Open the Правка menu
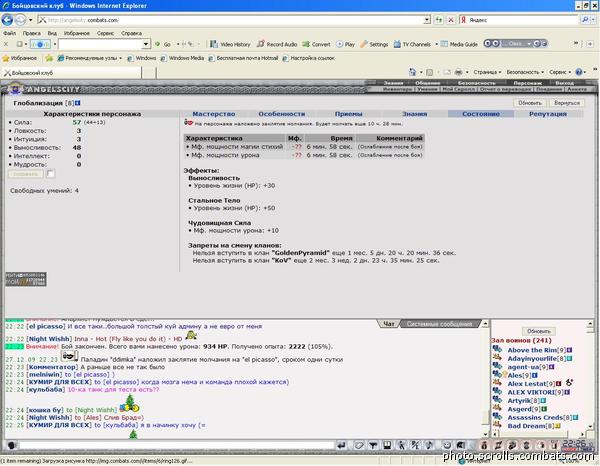Screen dimensions: 600x466 [x=31, y=33]
